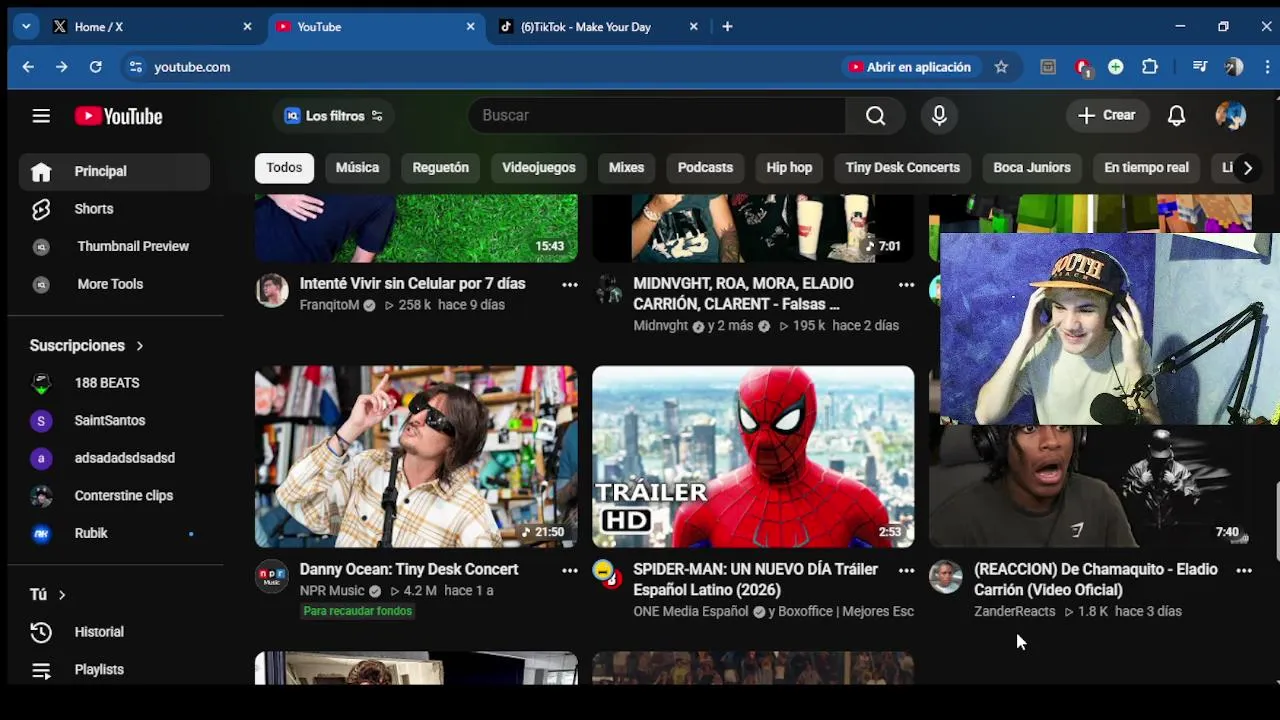Click Abrir en aplicación button
The image size is (1280, 720).
pyautogui.click(x=910, y=67)
